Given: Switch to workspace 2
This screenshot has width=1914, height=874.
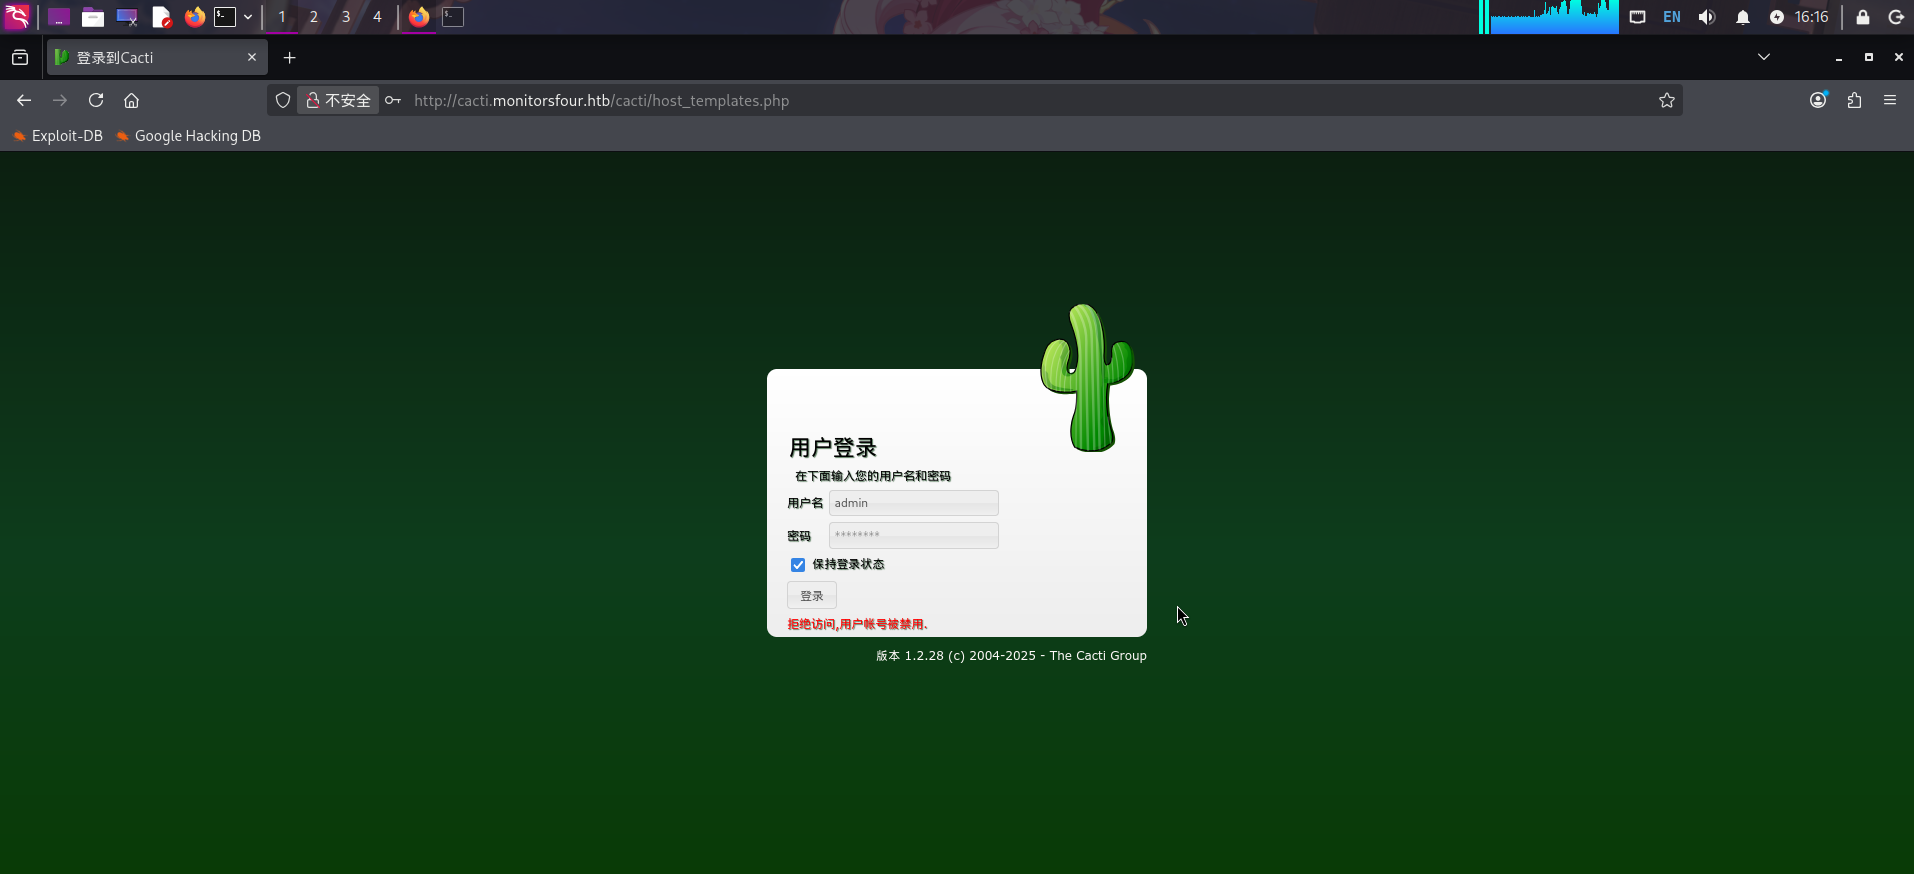Looking at the screenshot, I should point(314,17).
